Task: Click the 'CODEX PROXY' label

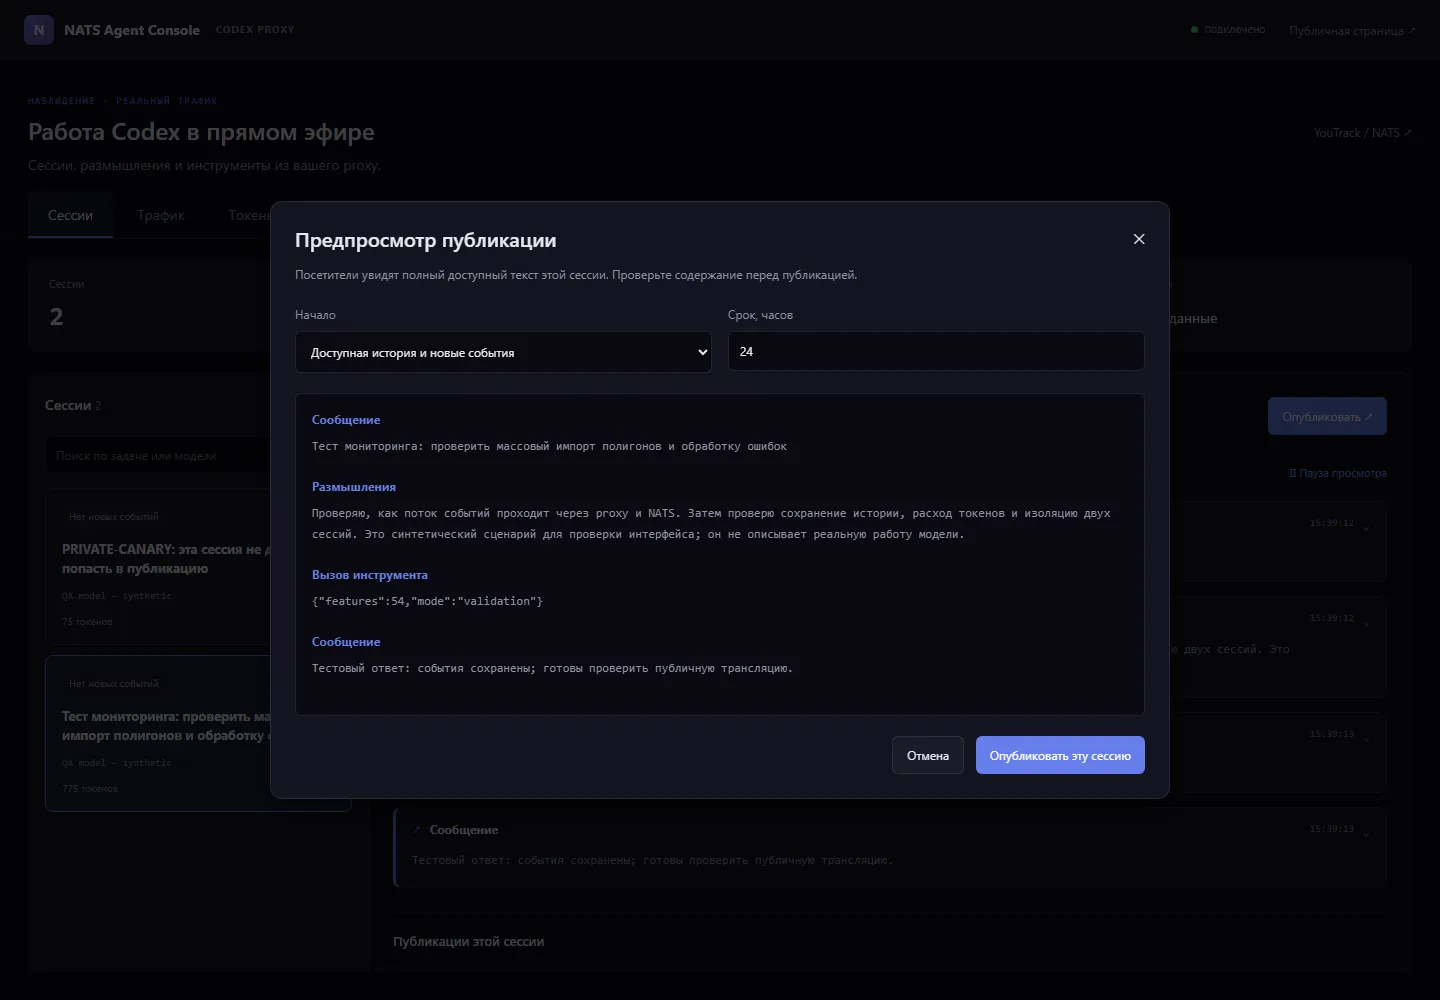Action: [255, 30]
